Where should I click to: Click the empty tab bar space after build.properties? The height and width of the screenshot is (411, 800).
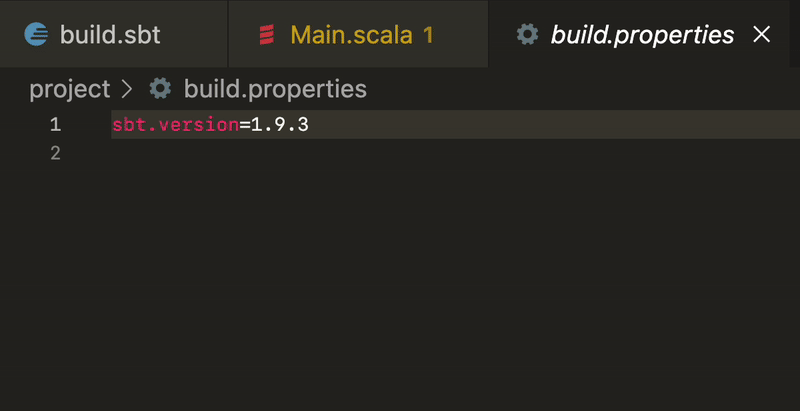794,34
